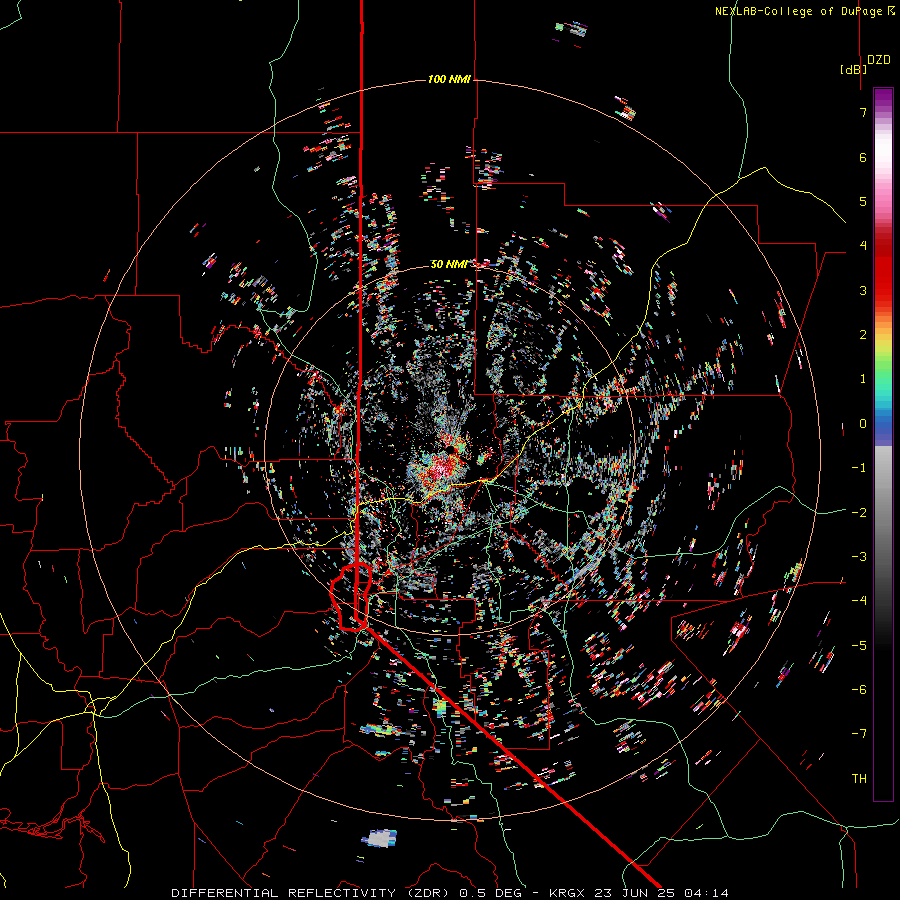Click the 7 dB scale label
Screen dimensions: 900x900
click(x=863, y=112)
